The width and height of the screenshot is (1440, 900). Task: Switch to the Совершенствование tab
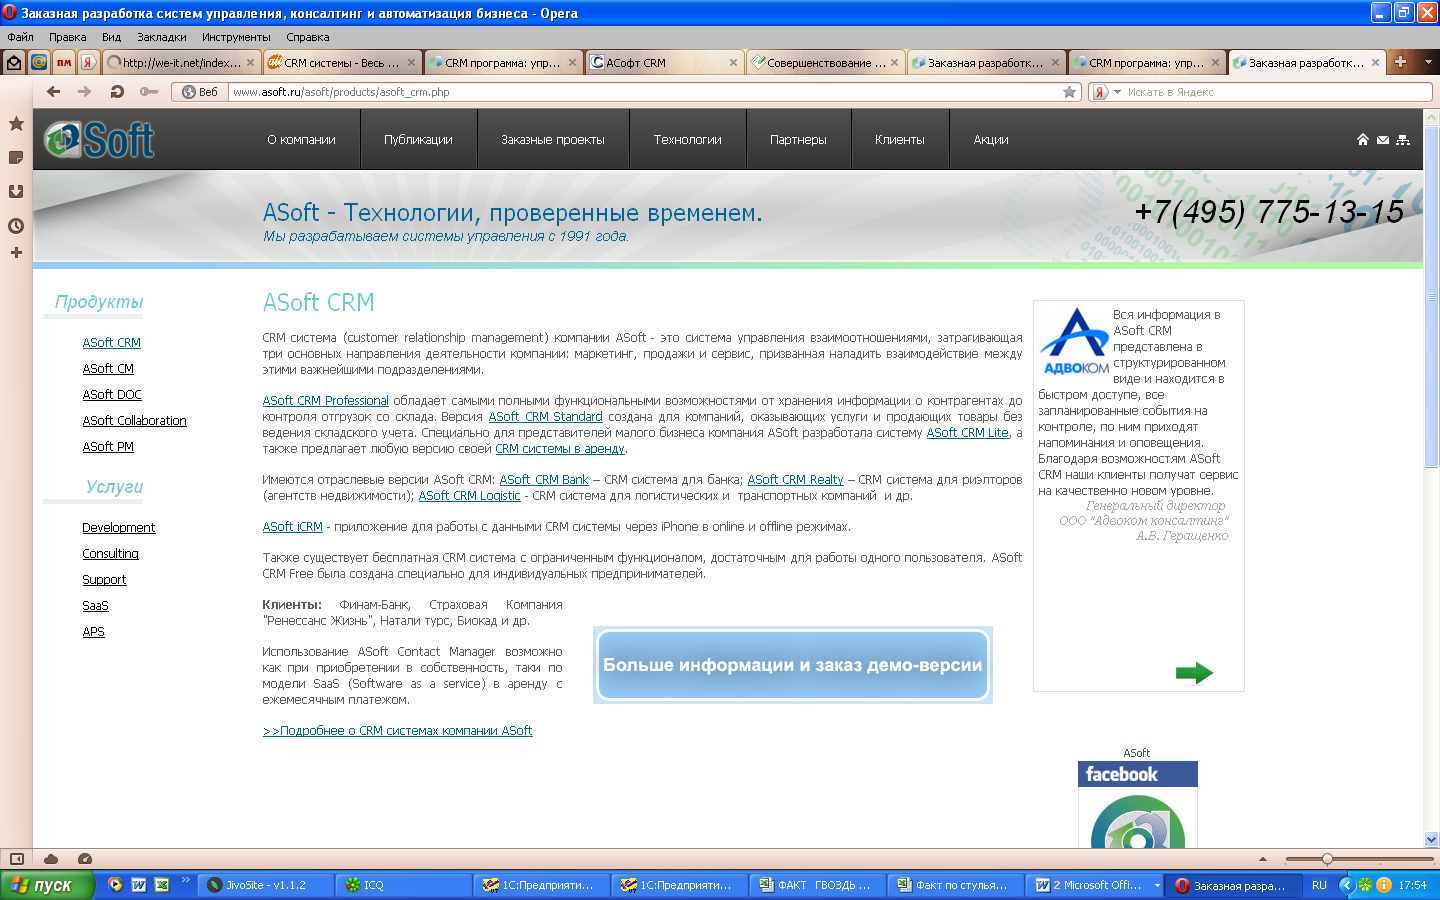(824, 62)
